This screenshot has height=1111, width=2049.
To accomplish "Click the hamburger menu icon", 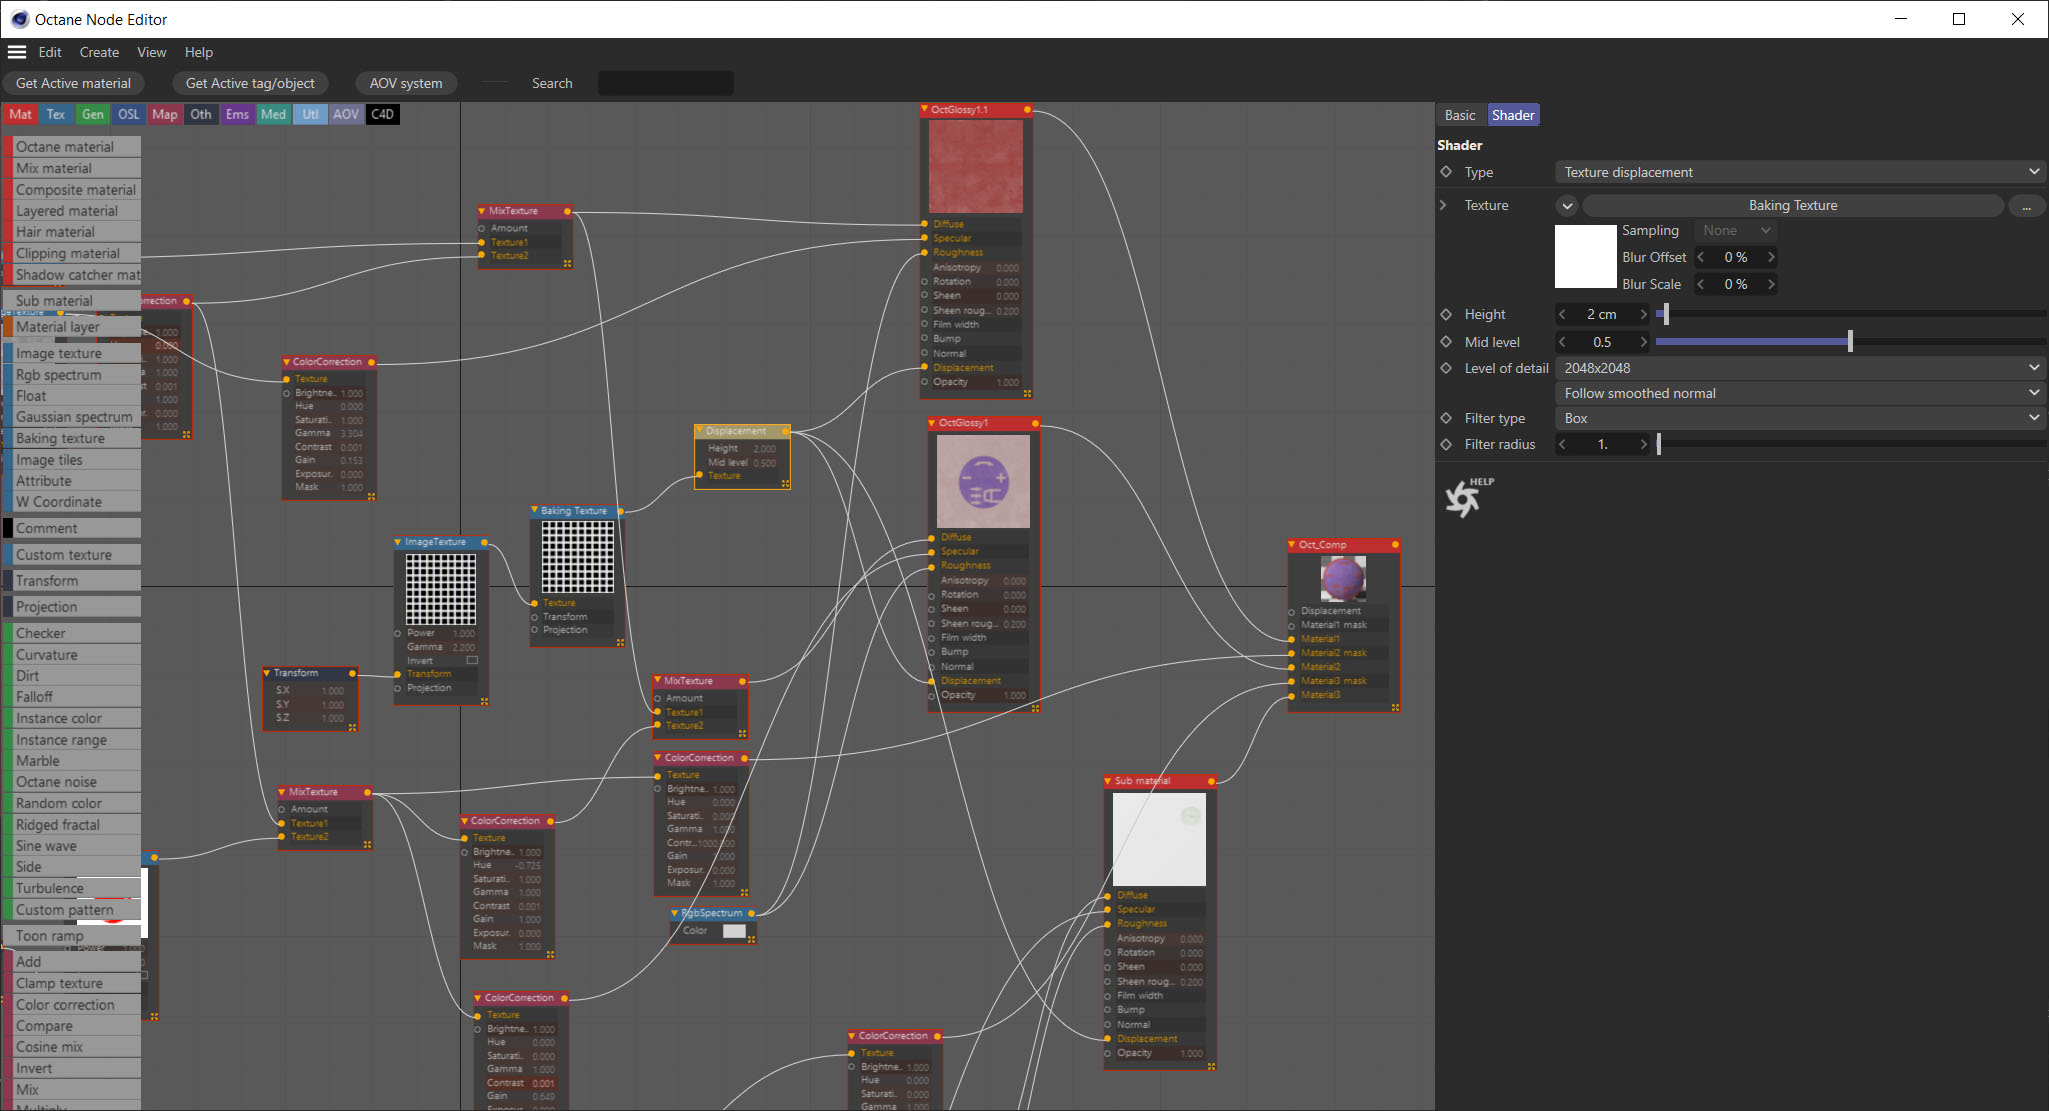I will pos(17,52).
